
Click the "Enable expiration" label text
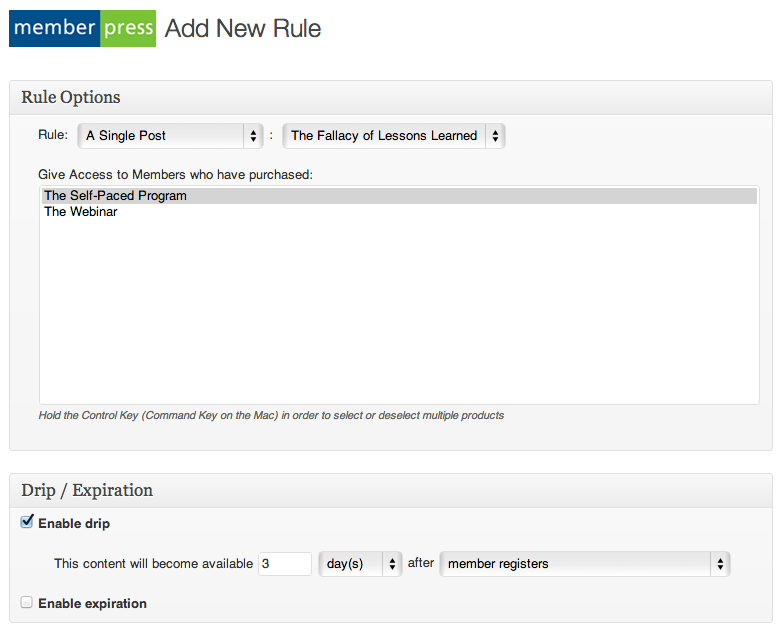(x=92, y=604)
